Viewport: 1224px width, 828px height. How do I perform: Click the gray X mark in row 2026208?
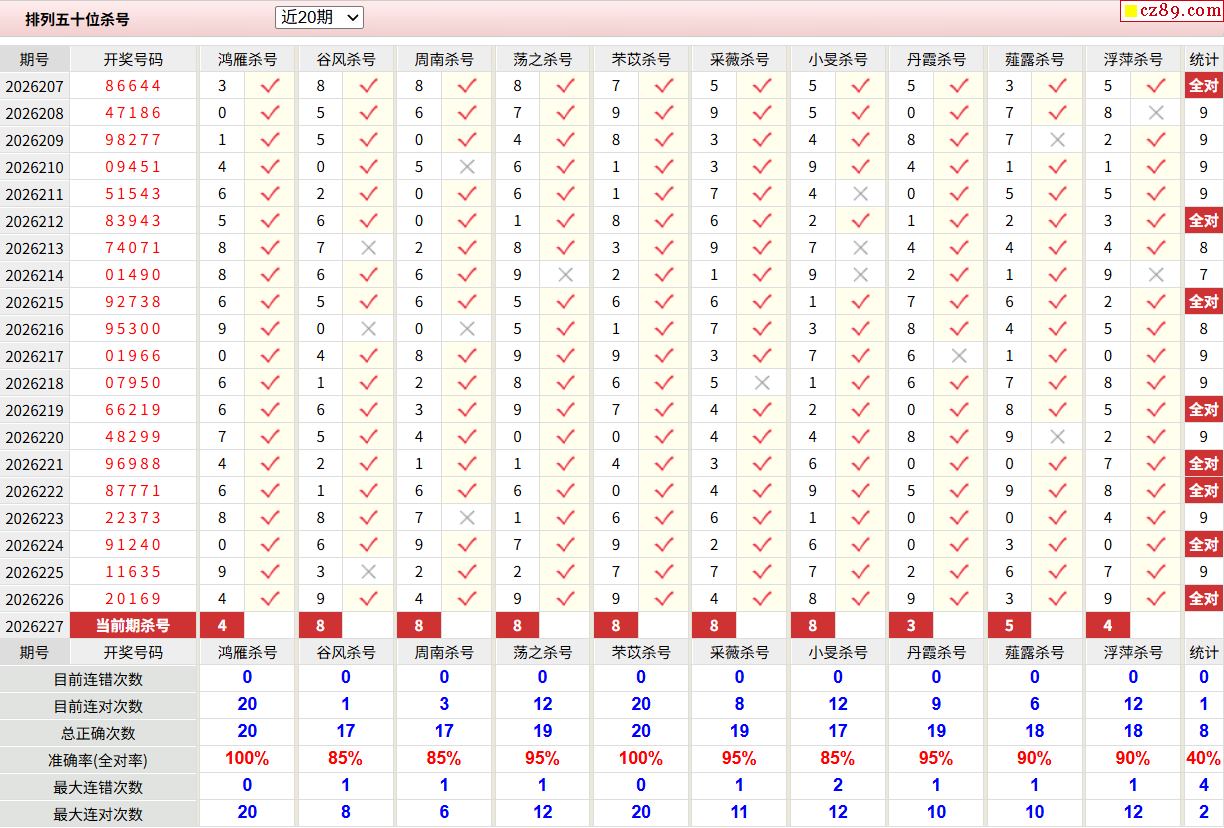[x=1156, y=113]
